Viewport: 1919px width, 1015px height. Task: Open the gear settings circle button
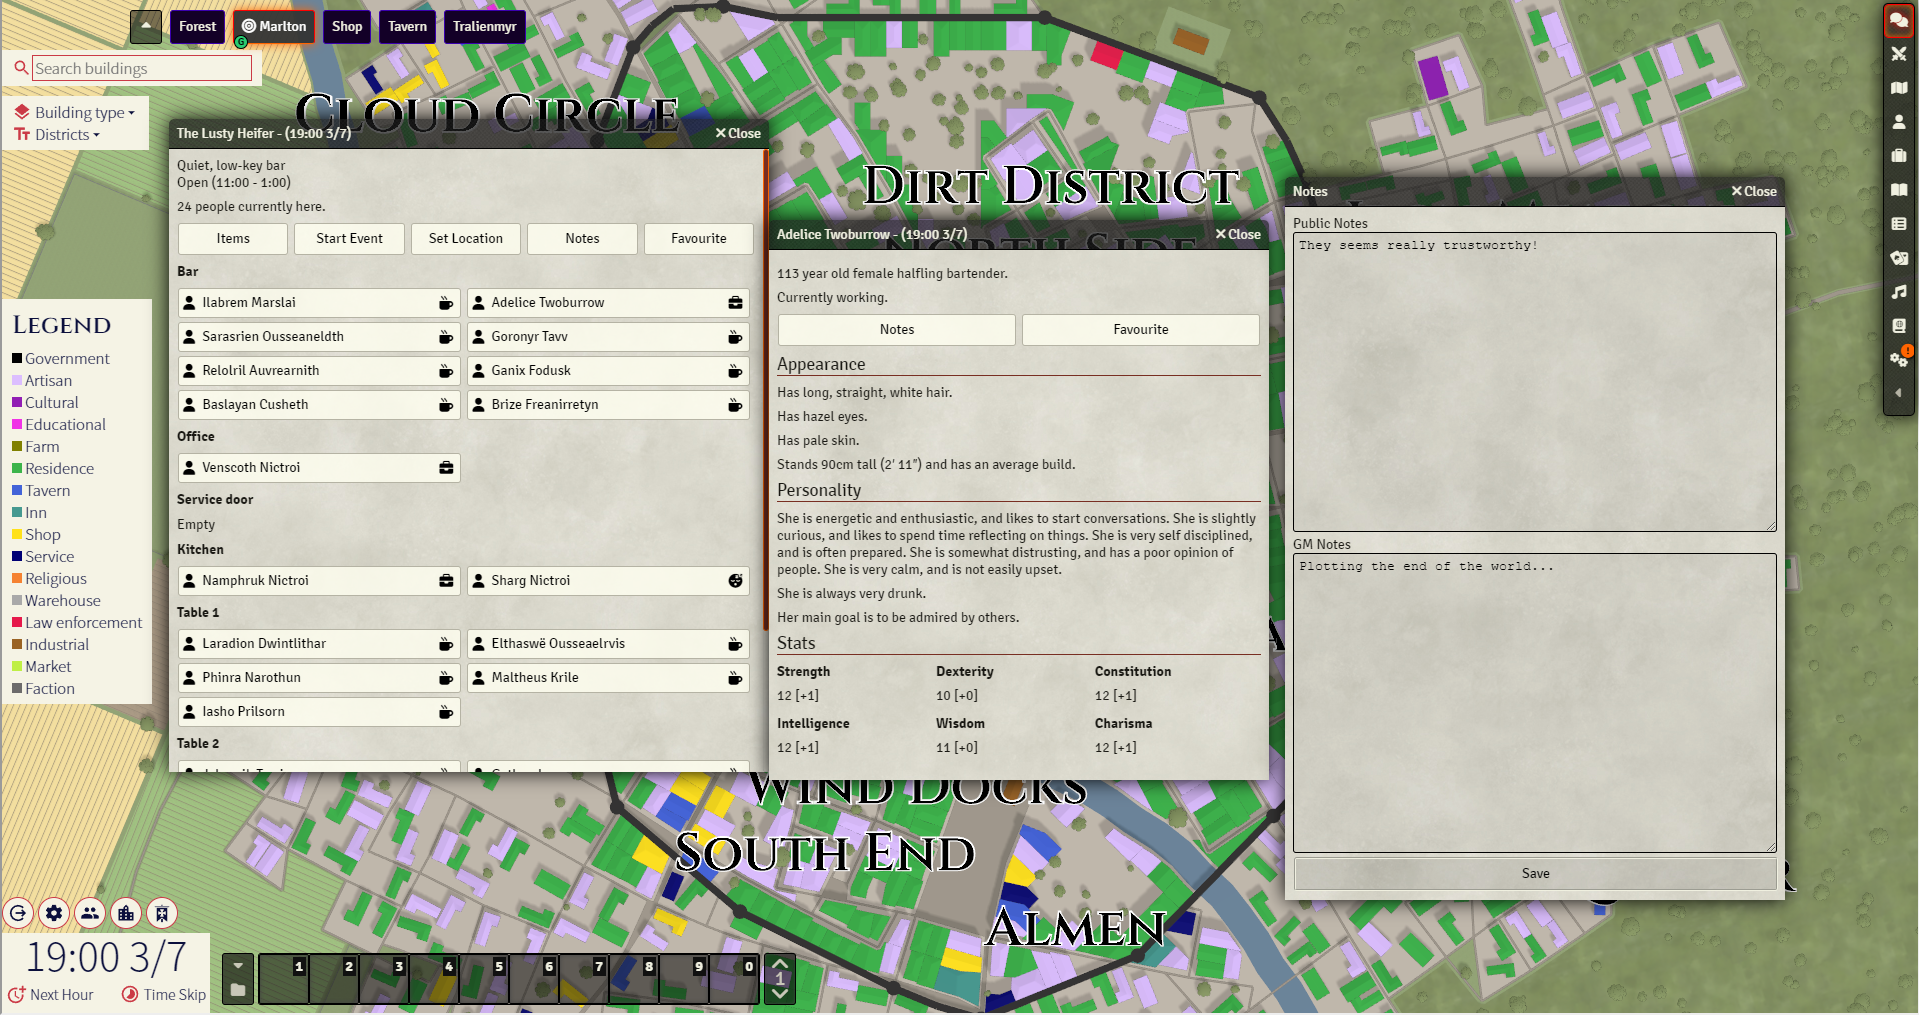[x=54, y=913]
